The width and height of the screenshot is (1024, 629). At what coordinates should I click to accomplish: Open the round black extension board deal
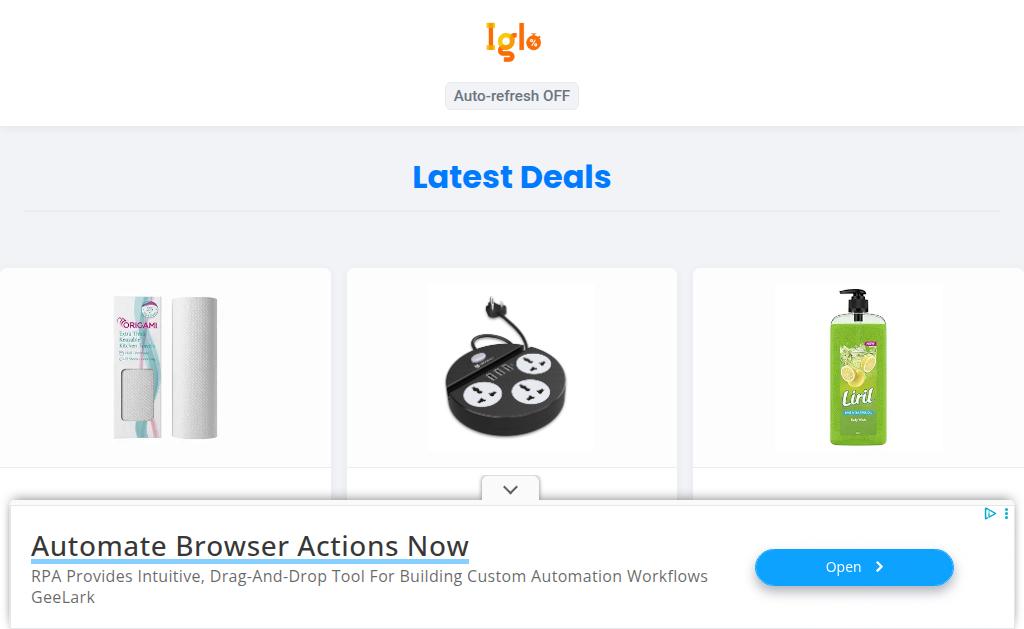(x=511, y=367)
